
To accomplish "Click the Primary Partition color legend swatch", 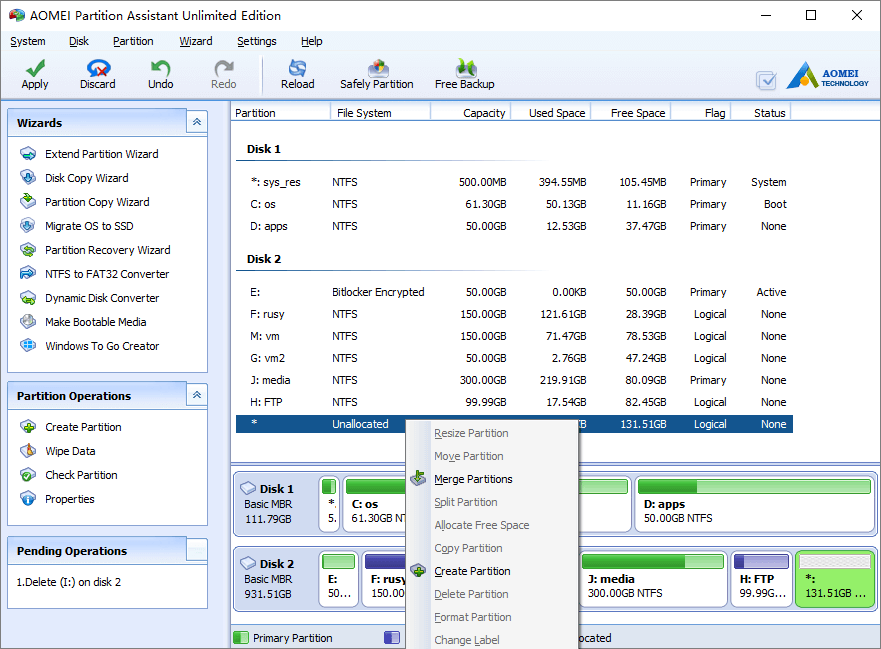I will 241,637.
